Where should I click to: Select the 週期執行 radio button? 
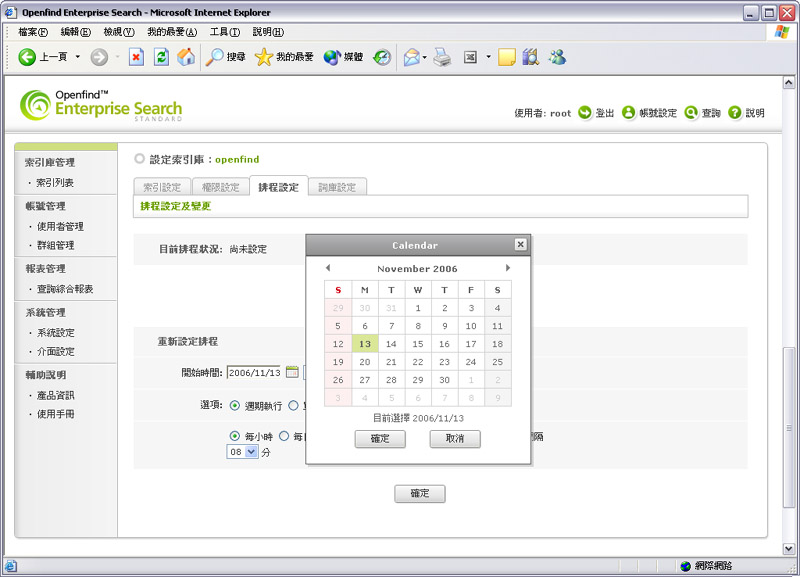[x=235, y=406]
